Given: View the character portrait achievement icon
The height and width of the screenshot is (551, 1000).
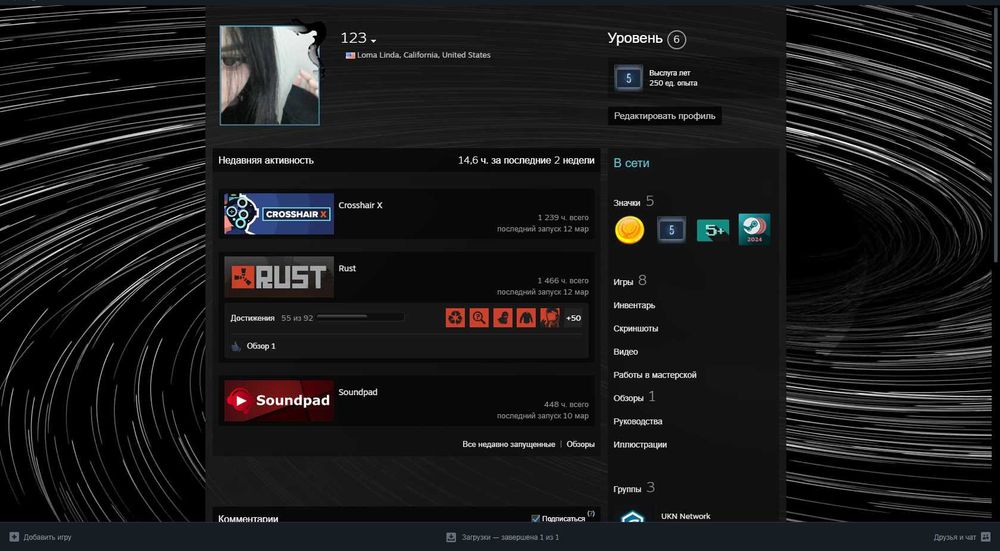Looking at the screenshot, I should [550, 318].
